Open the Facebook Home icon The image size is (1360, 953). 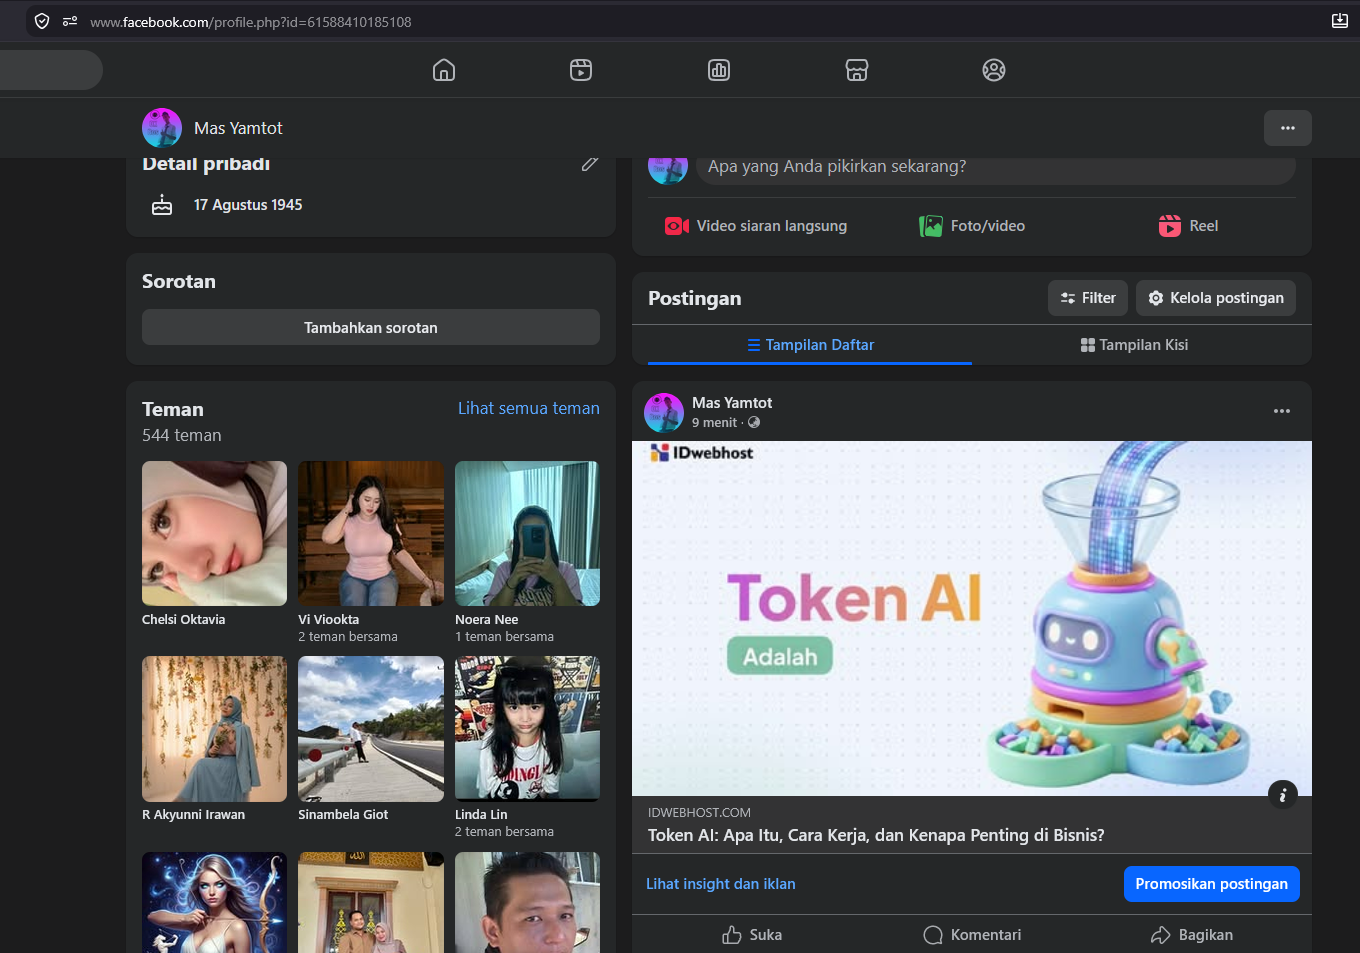(444, 70)
